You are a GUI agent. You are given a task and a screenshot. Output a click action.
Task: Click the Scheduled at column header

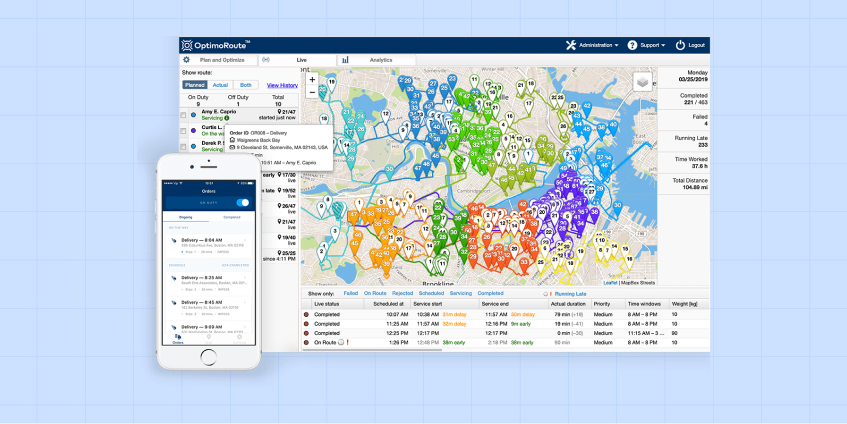tap(388, 304)
